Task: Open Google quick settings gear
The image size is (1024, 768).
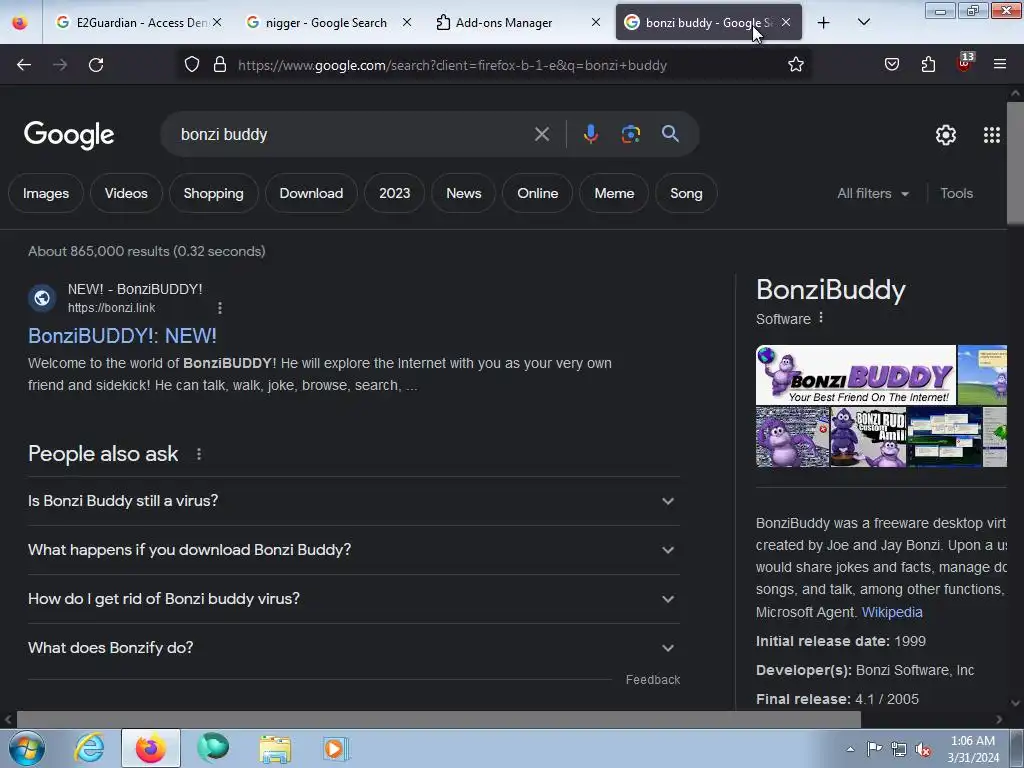Action: (x=946, y=135)
